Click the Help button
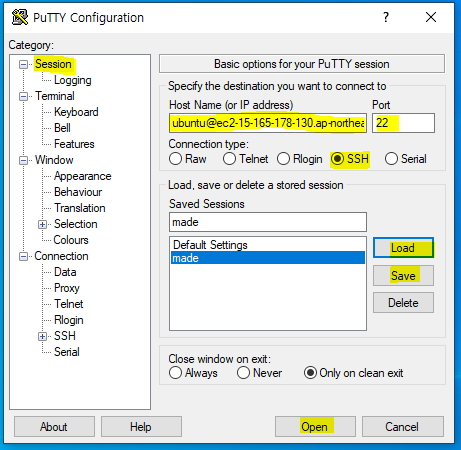 141,427
